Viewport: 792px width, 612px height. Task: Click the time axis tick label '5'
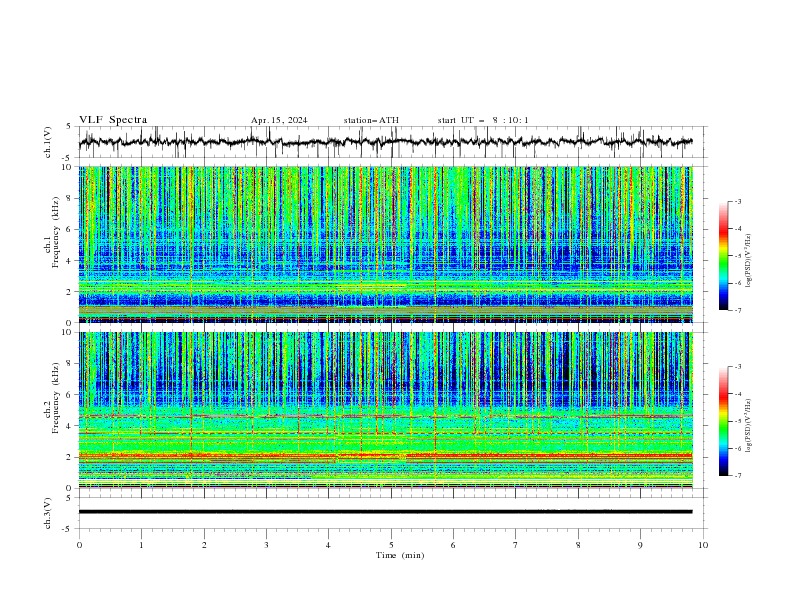coord(391,545)
